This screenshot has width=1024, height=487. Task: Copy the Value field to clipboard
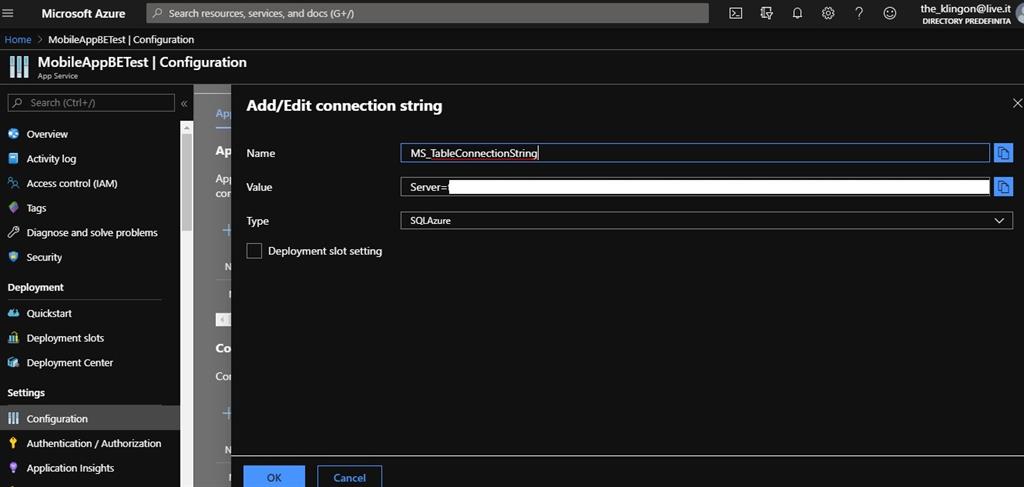click(x=1003, y=187)
